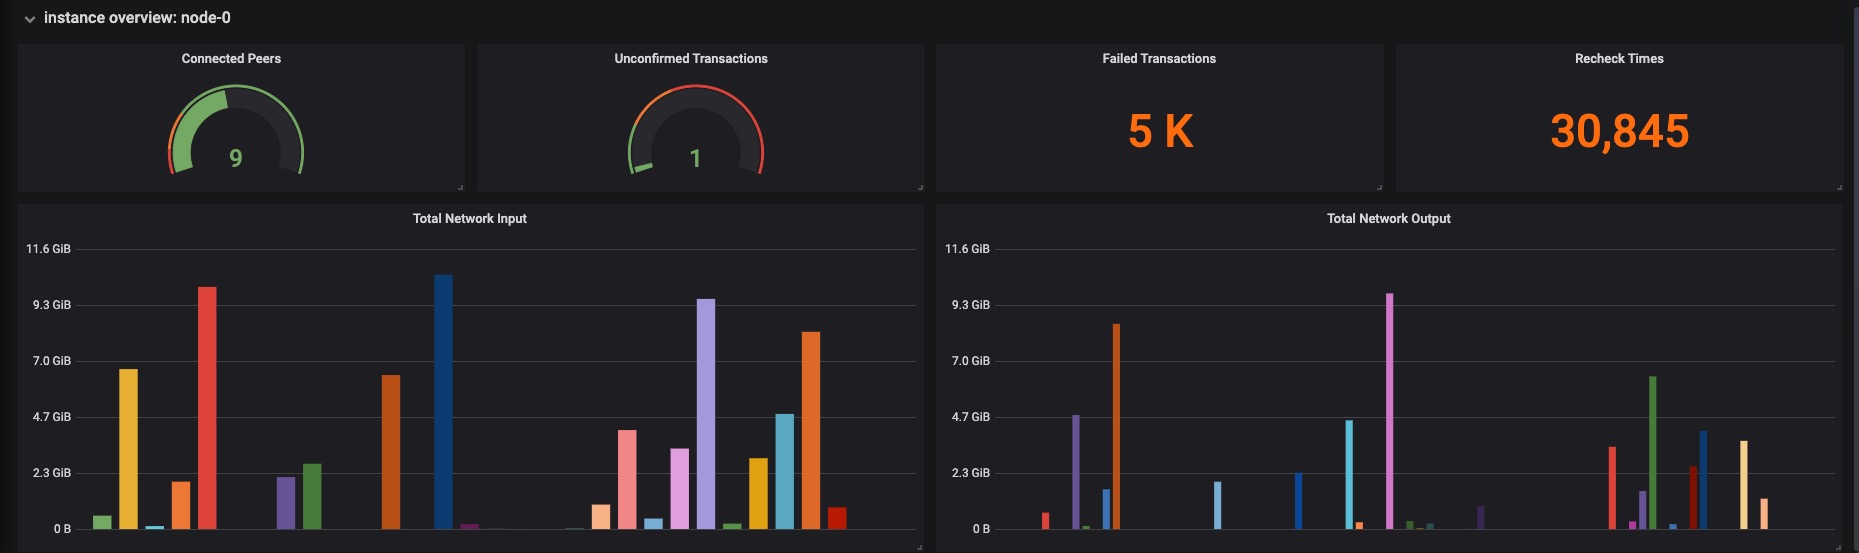Select the yellow bar near 7.0 GiB in Network Input
The image size is (1859, 553).
point(128,449)
